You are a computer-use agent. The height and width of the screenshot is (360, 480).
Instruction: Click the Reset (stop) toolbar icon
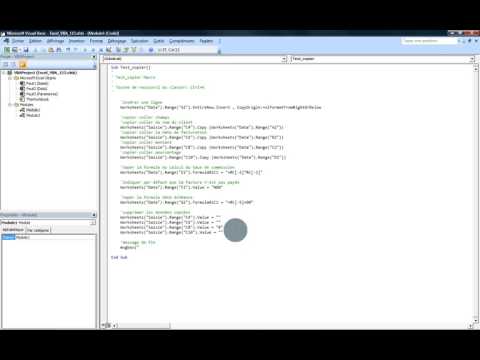tap(101, 50)
